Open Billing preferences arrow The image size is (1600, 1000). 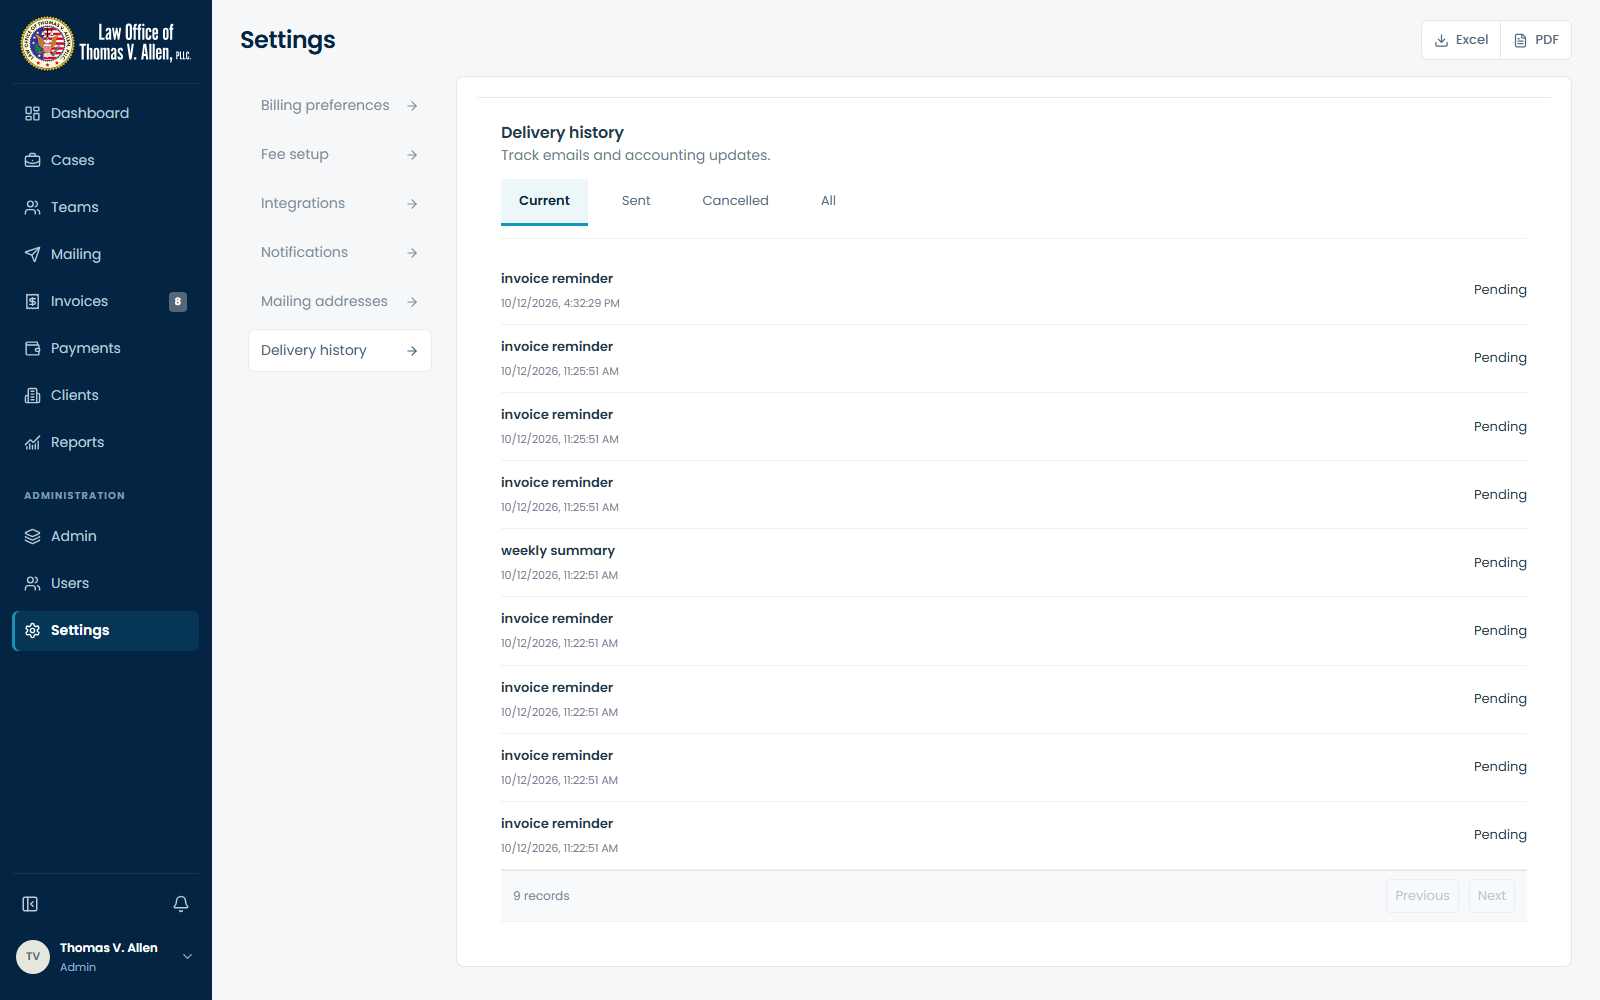pos(412,106)
